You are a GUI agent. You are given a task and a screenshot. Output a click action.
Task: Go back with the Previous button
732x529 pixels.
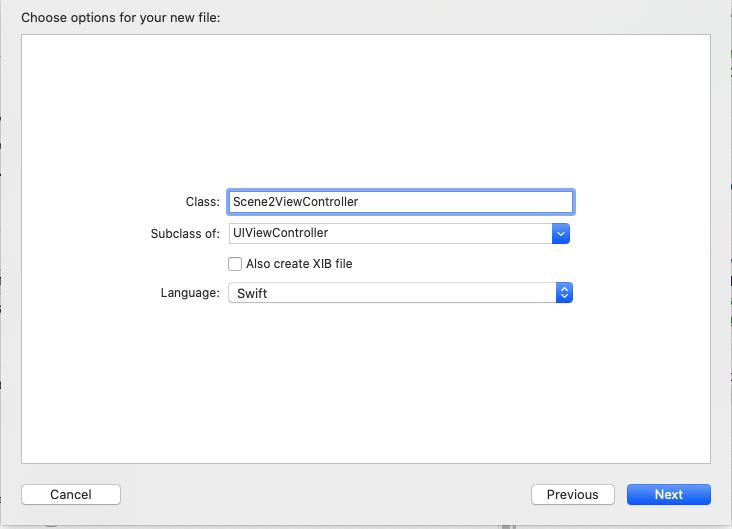(572, 494)
